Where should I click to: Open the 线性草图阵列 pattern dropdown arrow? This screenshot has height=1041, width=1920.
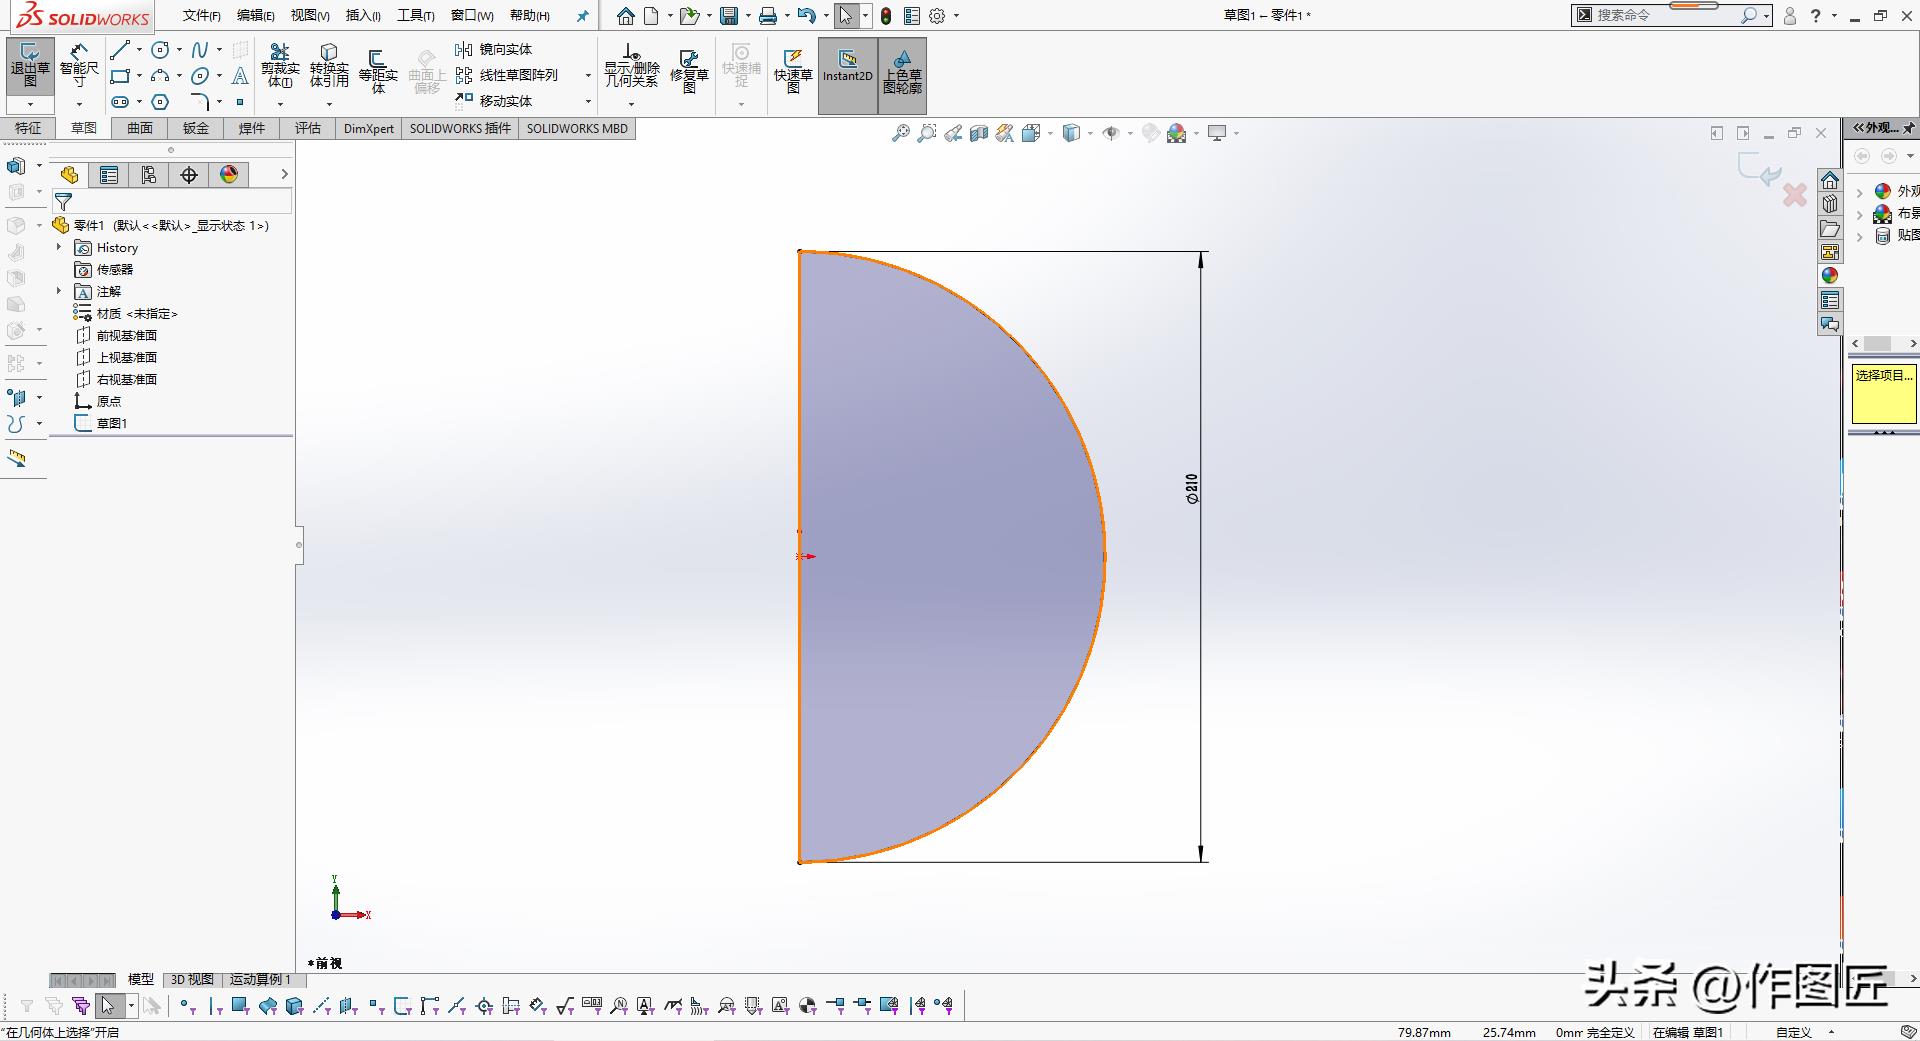tap(588, 75)
